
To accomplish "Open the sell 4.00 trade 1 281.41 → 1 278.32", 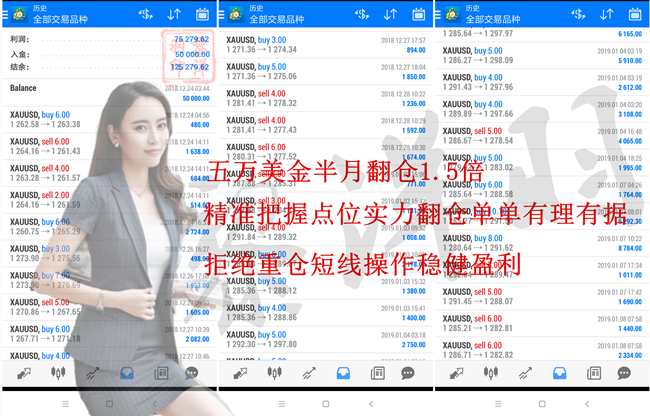I will (x=326, y=98).
